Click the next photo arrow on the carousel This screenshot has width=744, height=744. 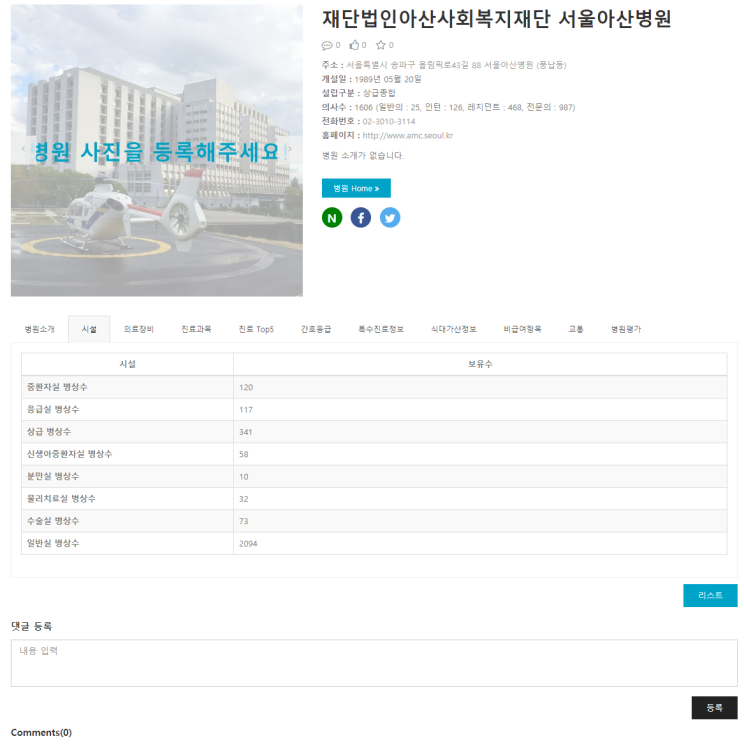pos(290,149)
